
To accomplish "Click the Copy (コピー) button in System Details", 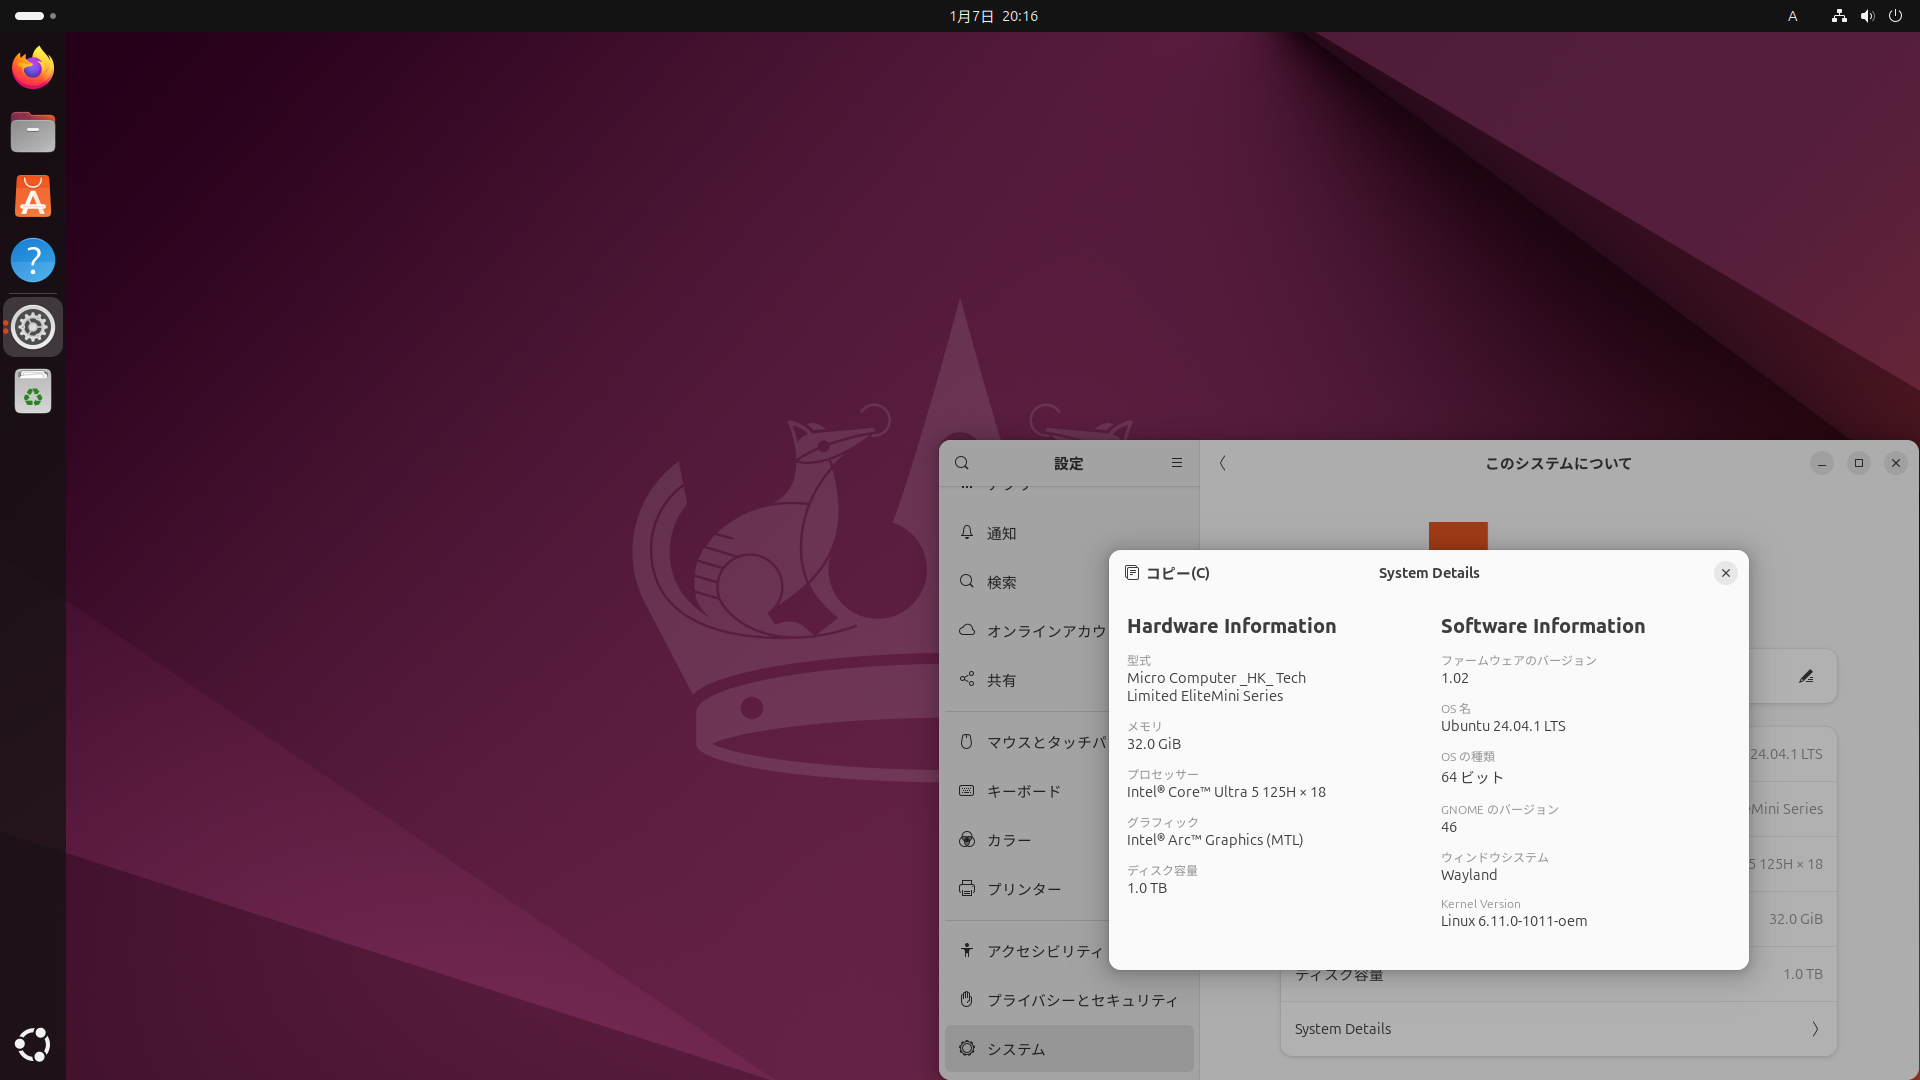I will pos(1167,573).
